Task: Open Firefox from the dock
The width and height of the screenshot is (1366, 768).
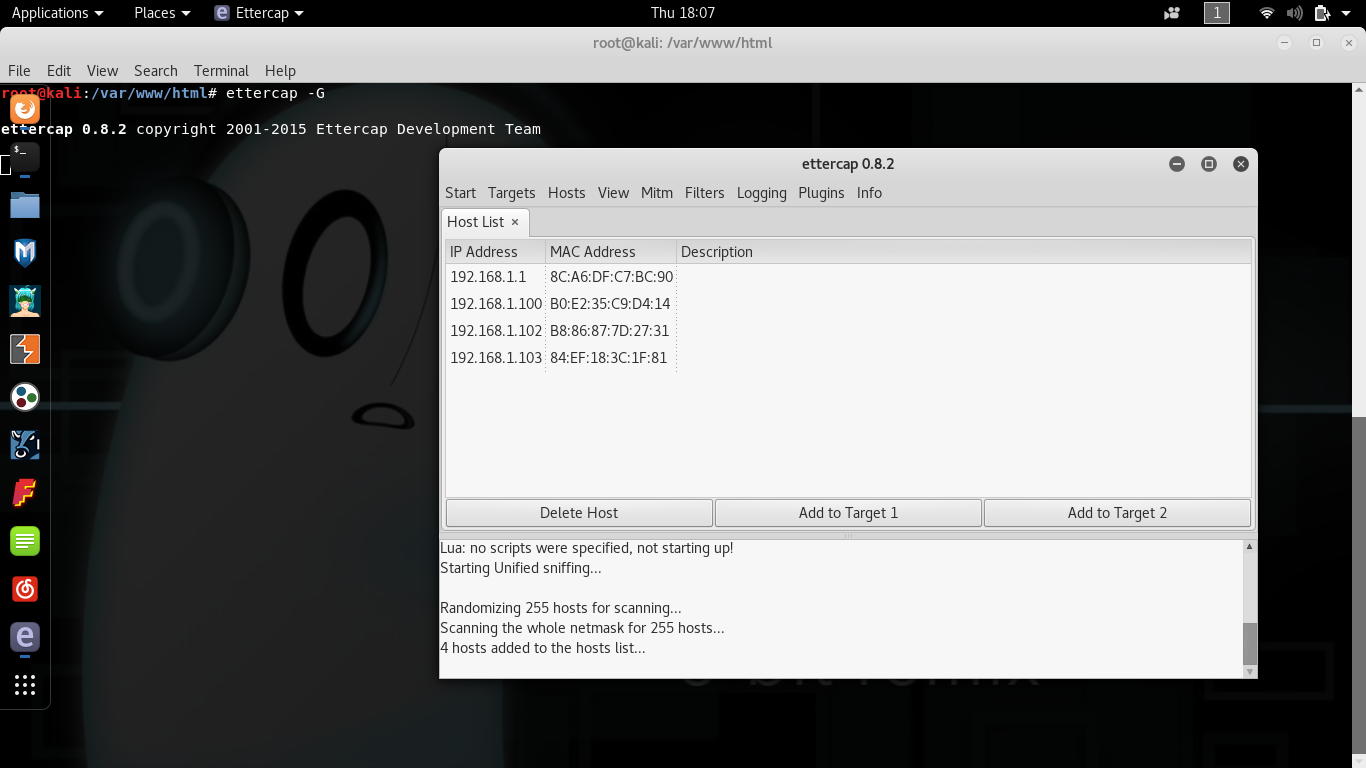Action: 25,108
